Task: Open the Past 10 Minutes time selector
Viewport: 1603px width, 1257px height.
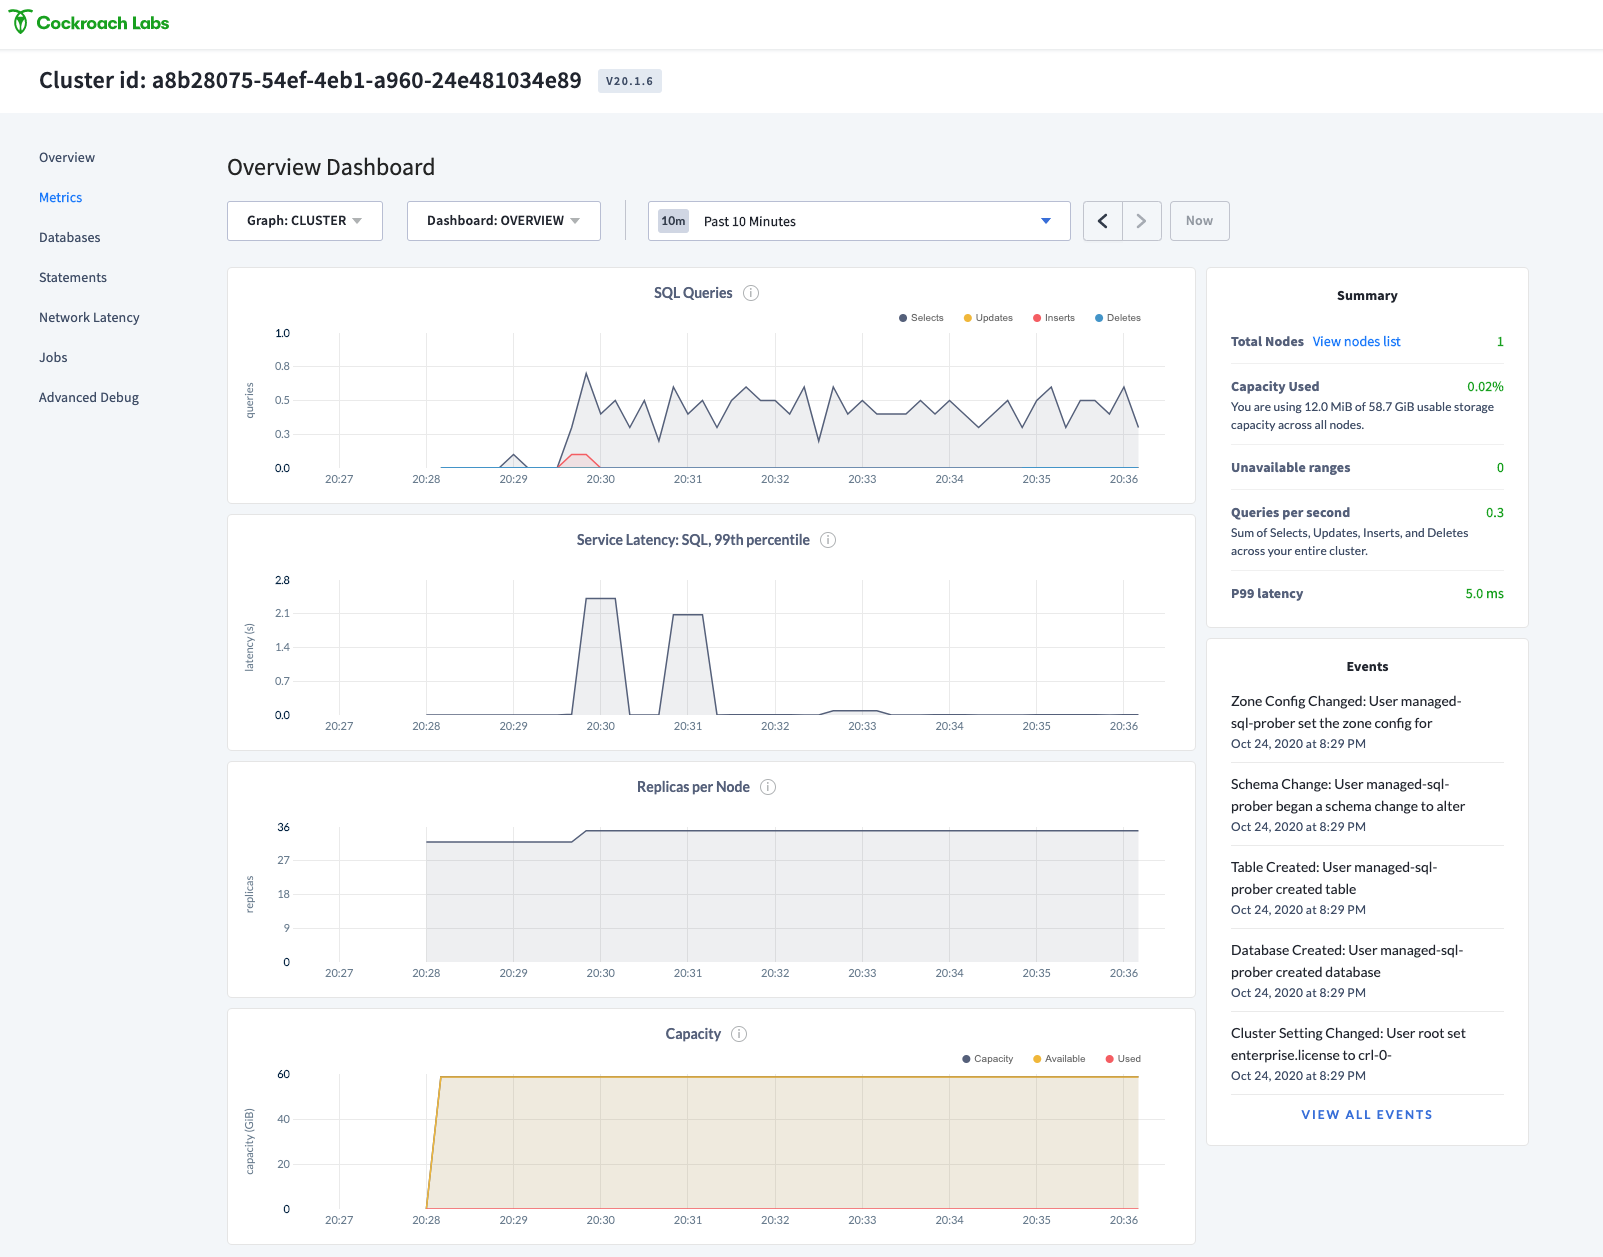Action: pyautogui.click(x=859, y=221)
